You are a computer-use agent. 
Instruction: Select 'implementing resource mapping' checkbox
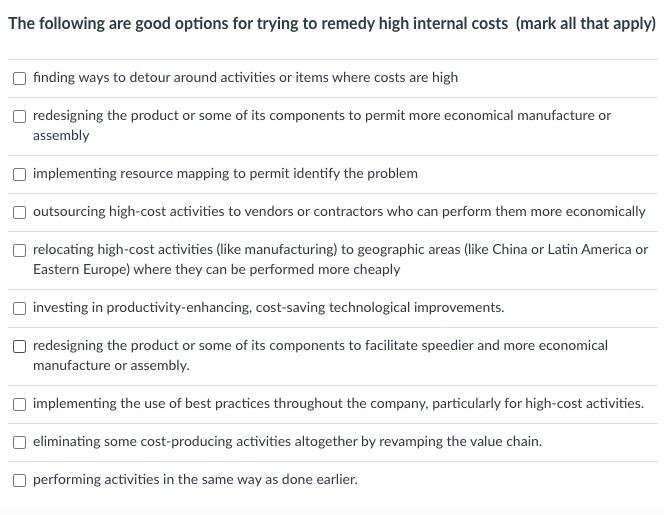(x=19, y=174)
